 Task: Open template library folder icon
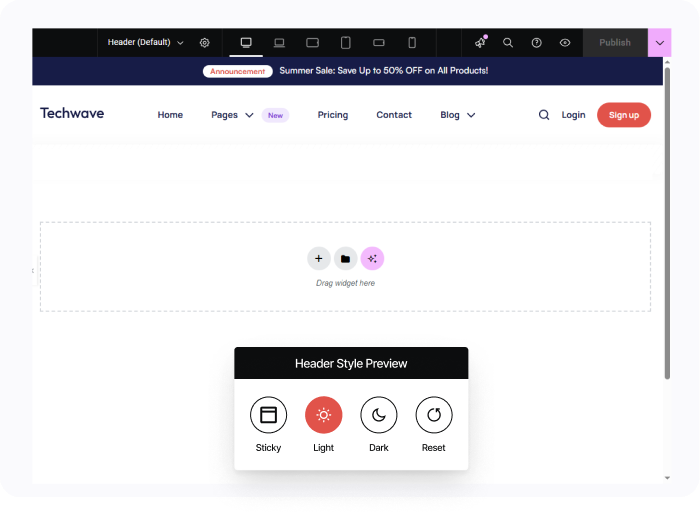click(x=345, y=259)
